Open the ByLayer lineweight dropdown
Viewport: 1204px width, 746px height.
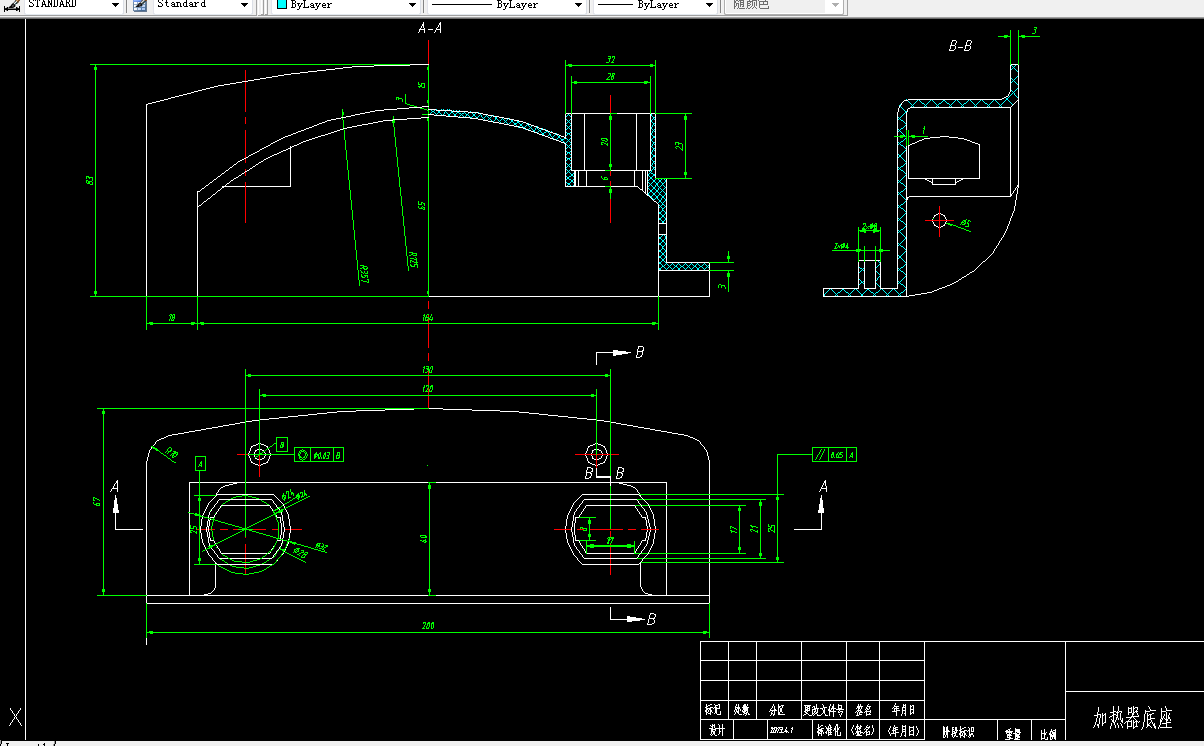pyautogui.click(x=655, y=5)
